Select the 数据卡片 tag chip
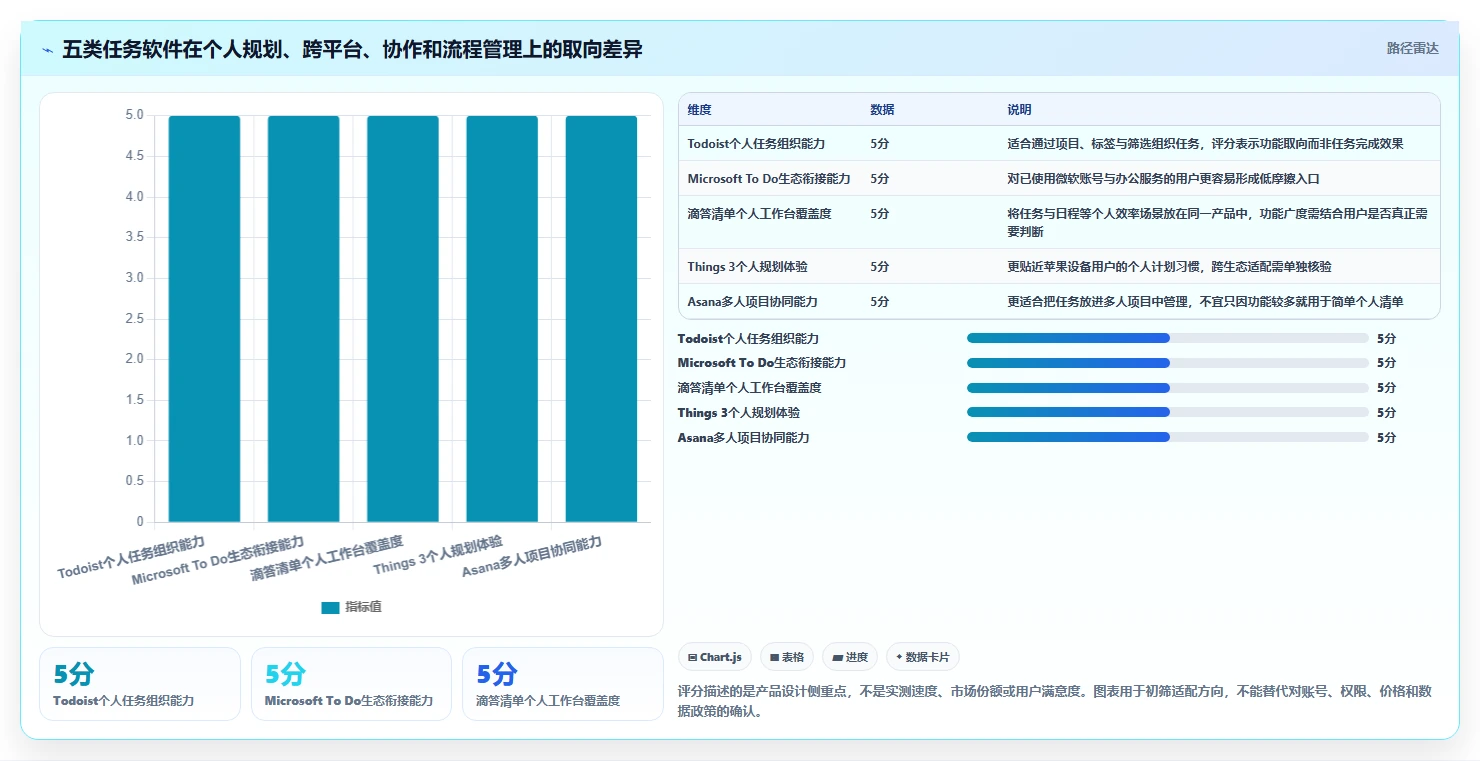 coord(922,657)
